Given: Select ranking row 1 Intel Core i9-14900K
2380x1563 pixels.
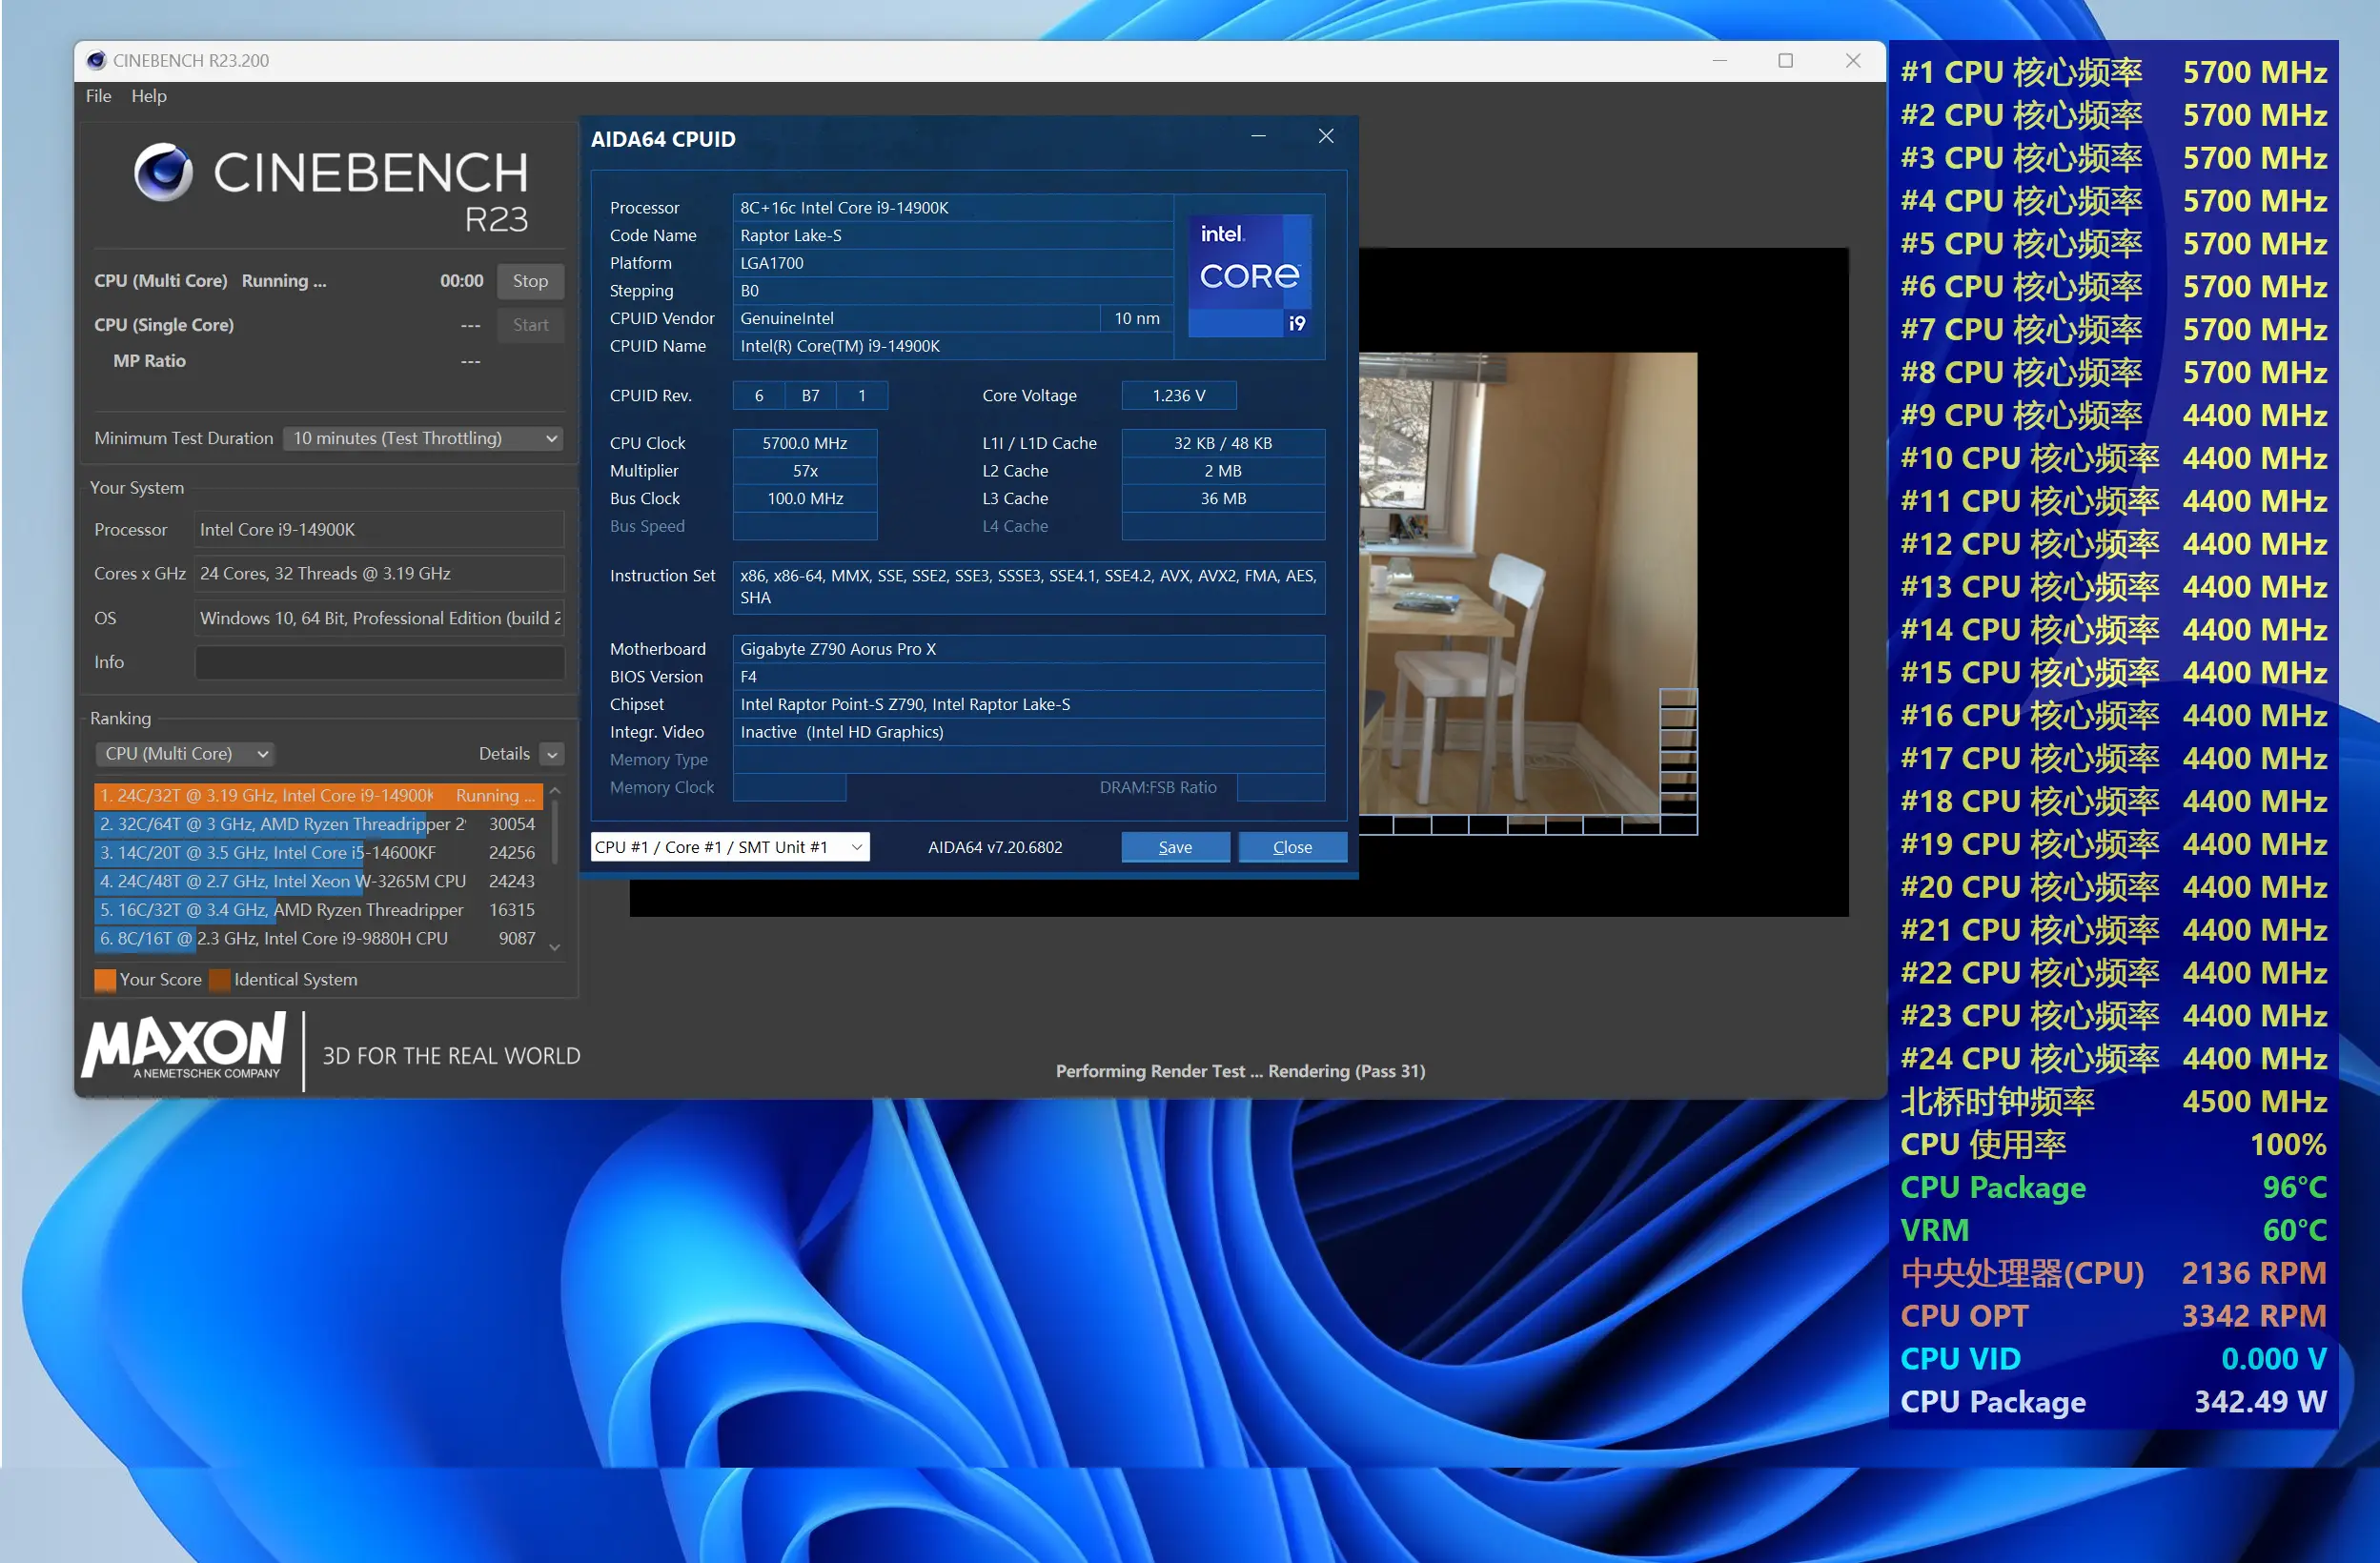Looking at the screenshot, I should pyautogui.click(x=318, y=795).
